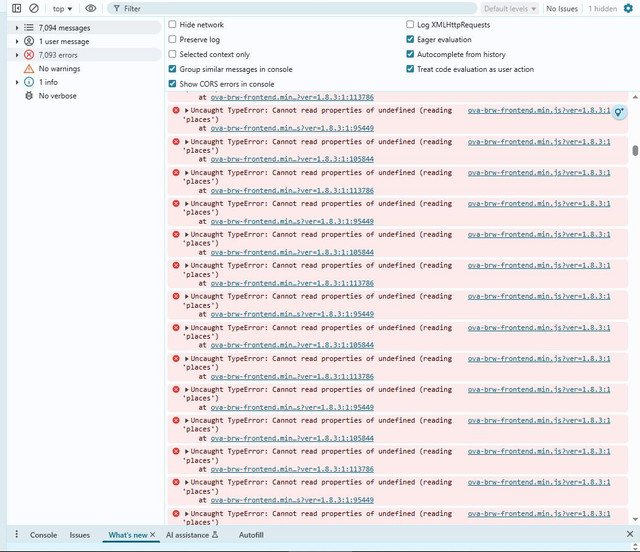The image size is (640, 552).
Task: Open the Default levels dropdown
Action: (x=509, y=9)
